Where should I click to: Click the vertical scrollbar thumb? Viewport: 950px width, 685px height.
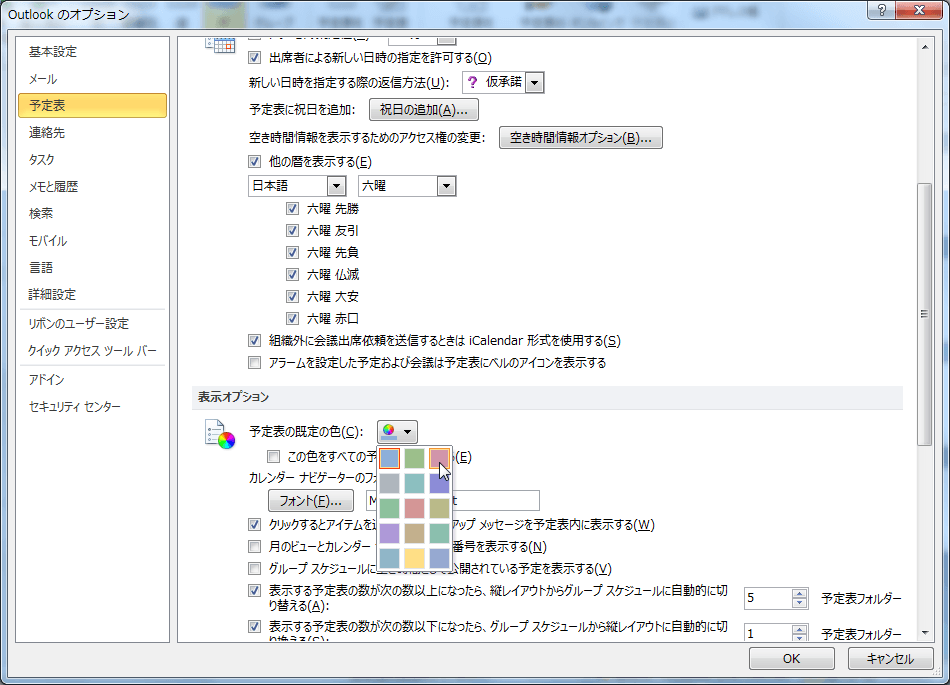pyautogui.click(x=925, y=314)
